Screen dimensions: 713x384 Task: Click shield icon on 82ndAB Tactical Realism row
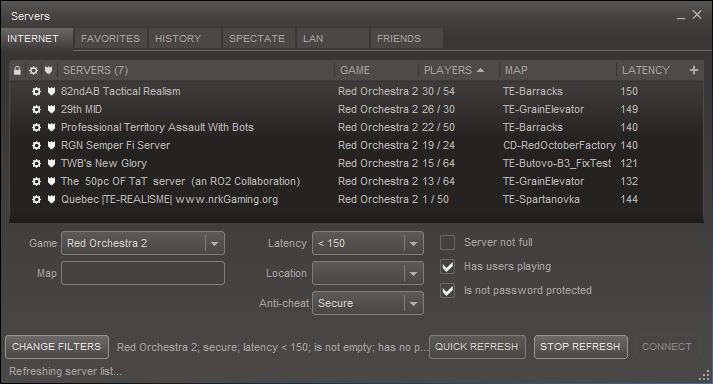[51, 91]
